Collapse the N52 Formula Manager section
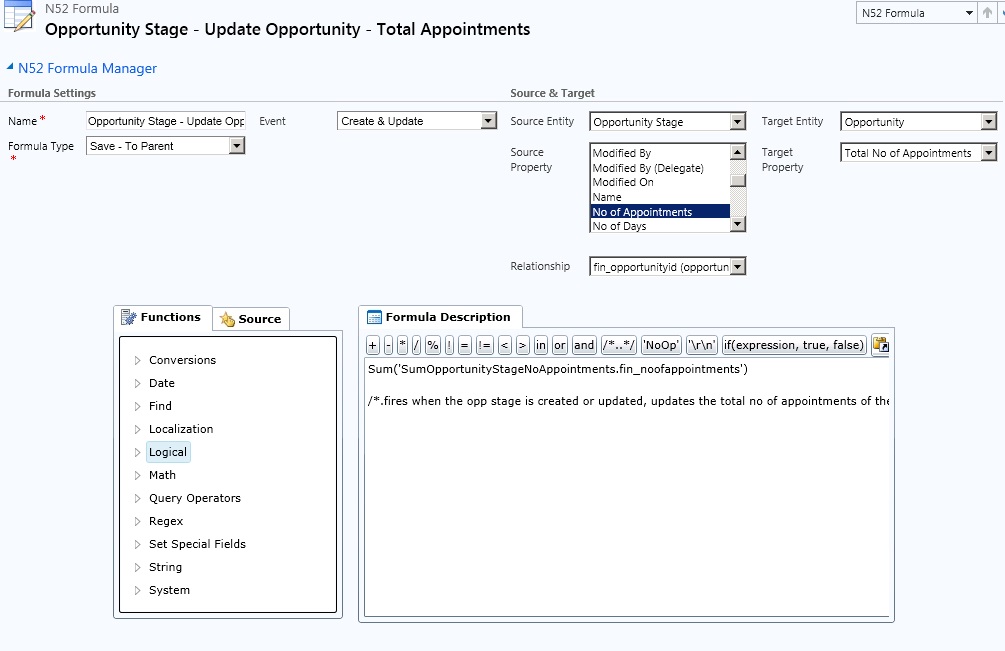The image size is (1005, 651). pos(10,68)
